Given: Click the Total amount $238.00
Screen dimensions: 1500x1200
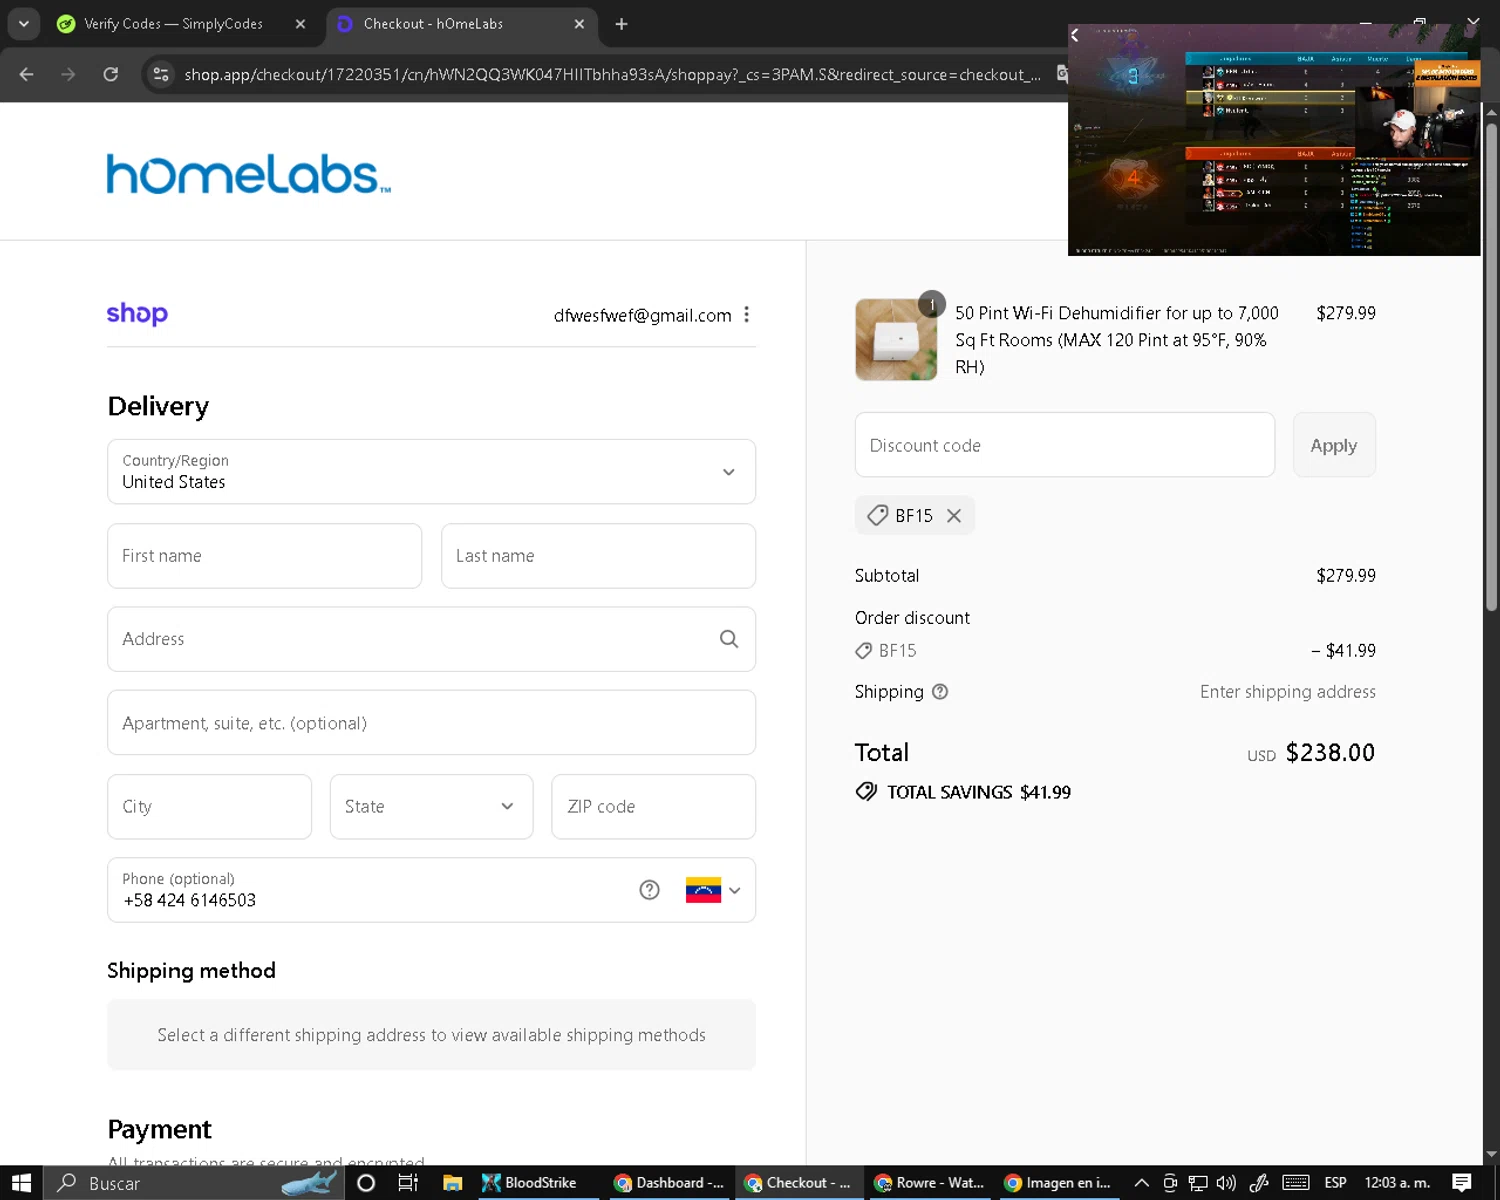Looking at the screenshot, I should 1330,753.
